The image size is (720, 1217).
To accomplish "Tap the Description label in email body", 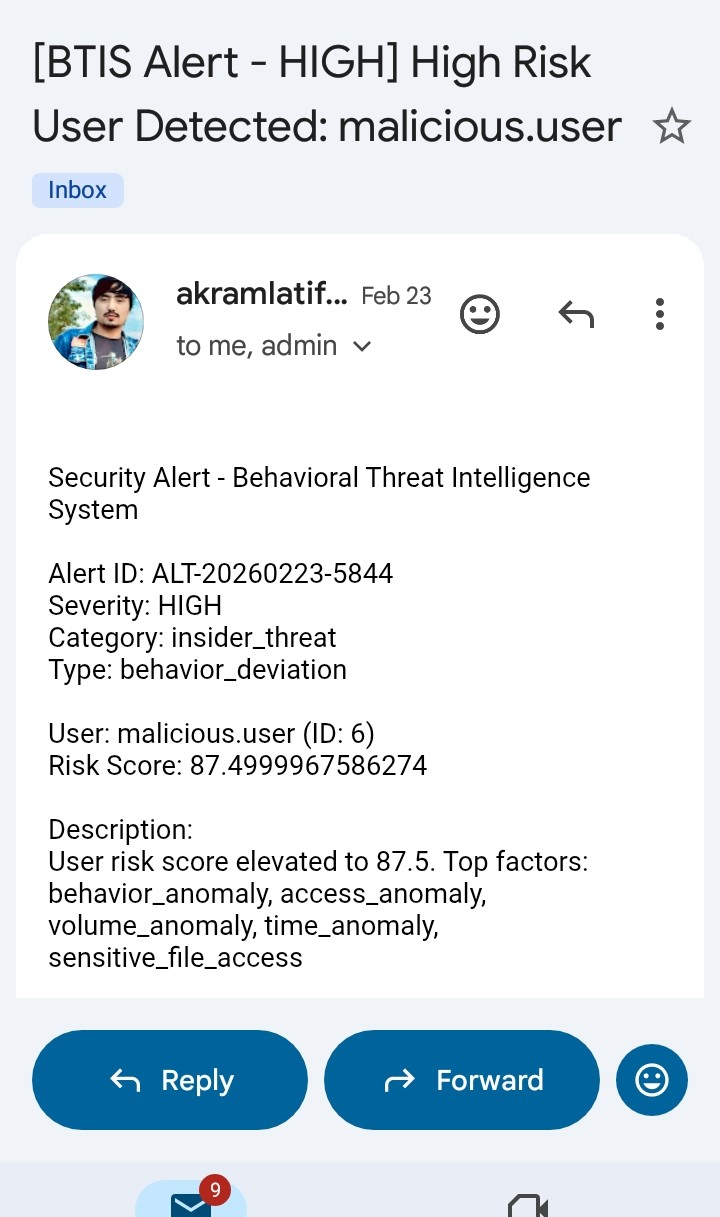I will point(120,830).
